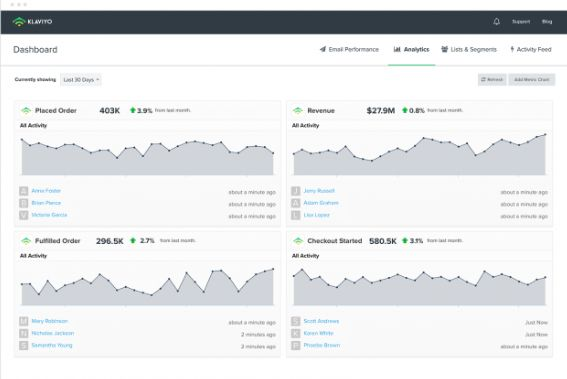Click the Currently showing label
Viewport: 567px width, 379px height.
[x=35, y=80]
